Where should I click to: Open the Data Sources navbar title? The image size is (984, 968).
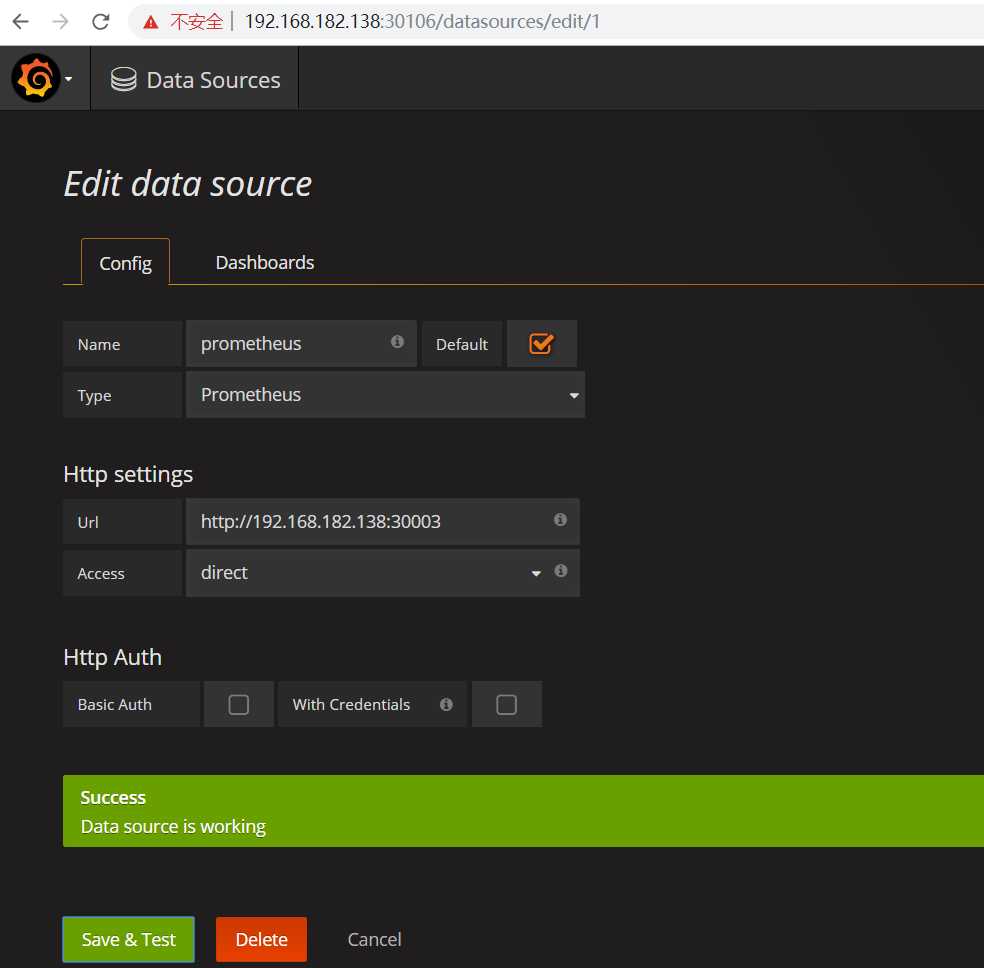213,80
